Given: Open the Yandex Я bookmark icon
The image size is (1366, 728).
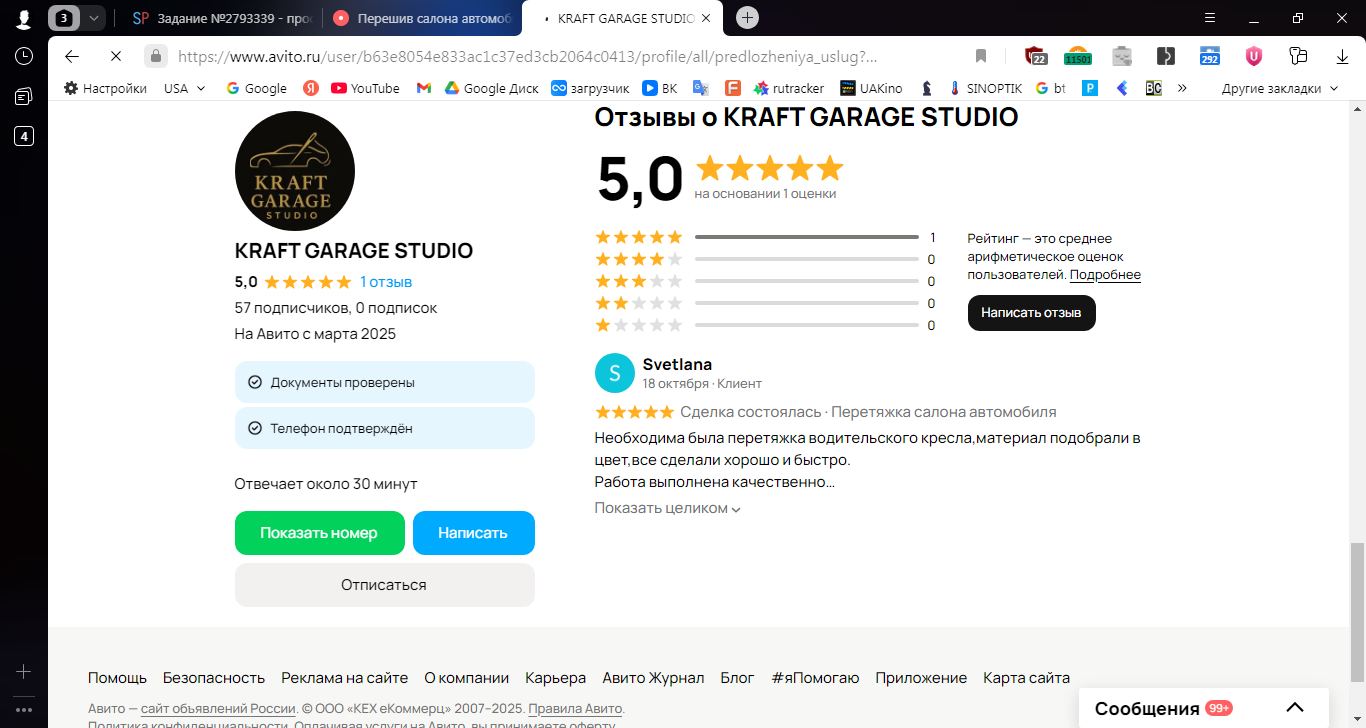Looking at the screenshot, I should [x=311, y=88].
